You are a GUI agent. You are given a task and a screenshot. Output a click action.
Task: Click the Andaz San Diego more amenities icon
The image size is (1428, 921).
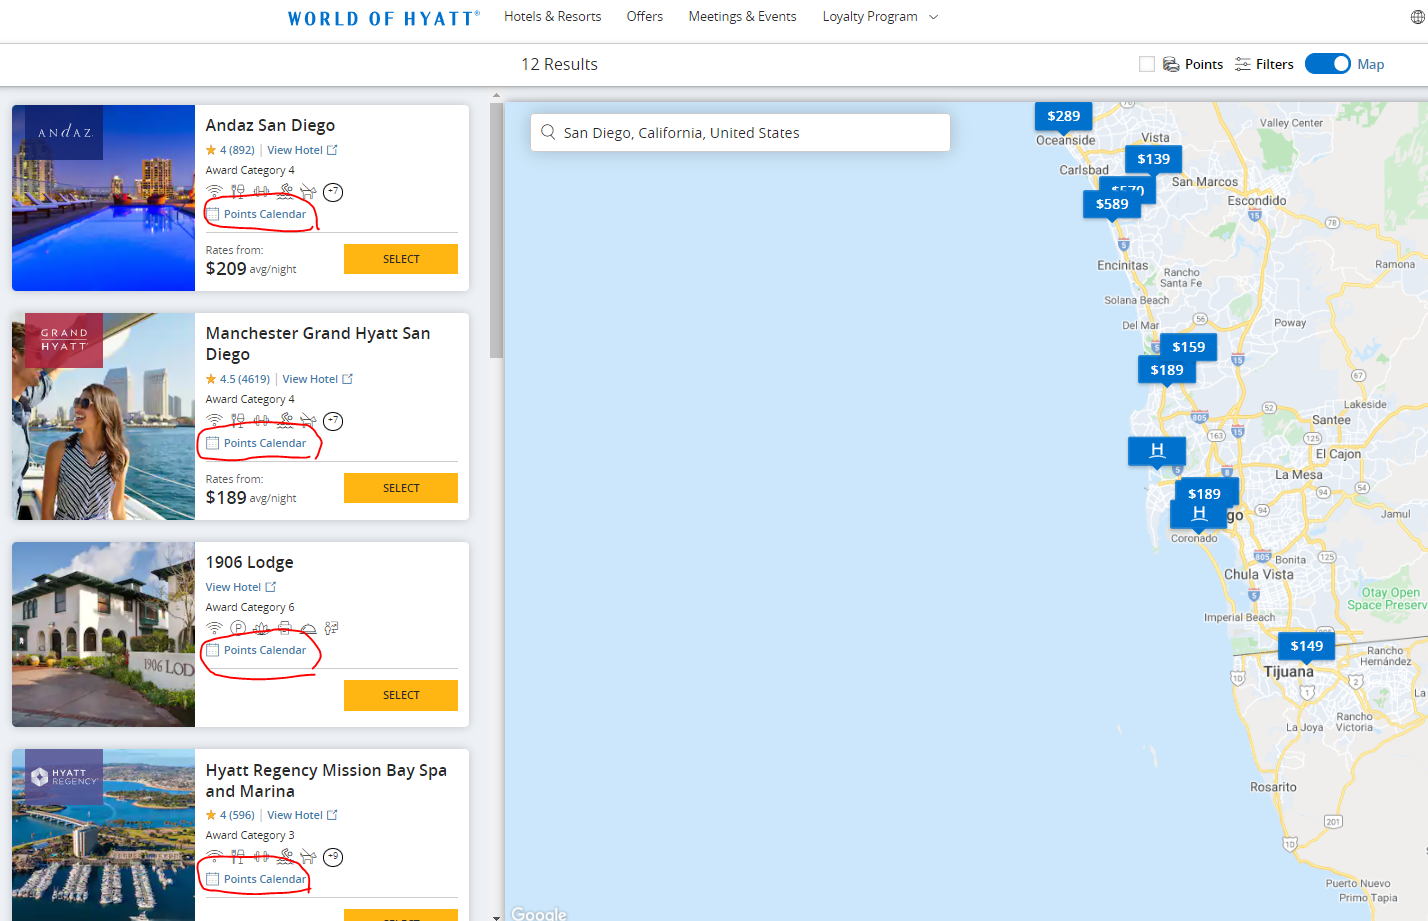point(333,192)
